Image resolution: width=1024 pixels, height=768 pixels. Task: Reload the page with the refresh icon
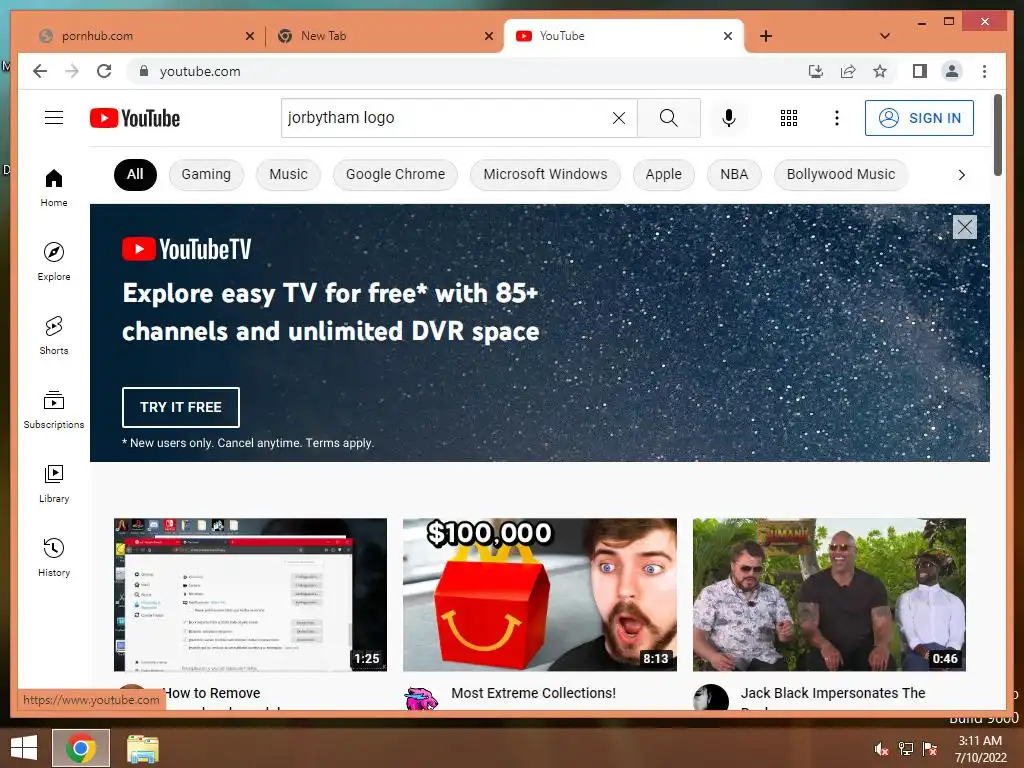(104, 71)
